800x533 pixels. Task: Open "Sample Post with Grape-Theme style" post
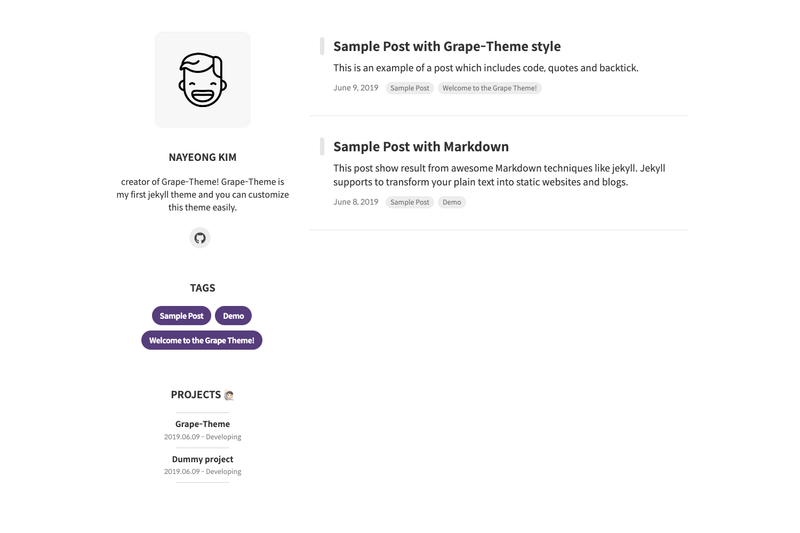coord(447,46)
